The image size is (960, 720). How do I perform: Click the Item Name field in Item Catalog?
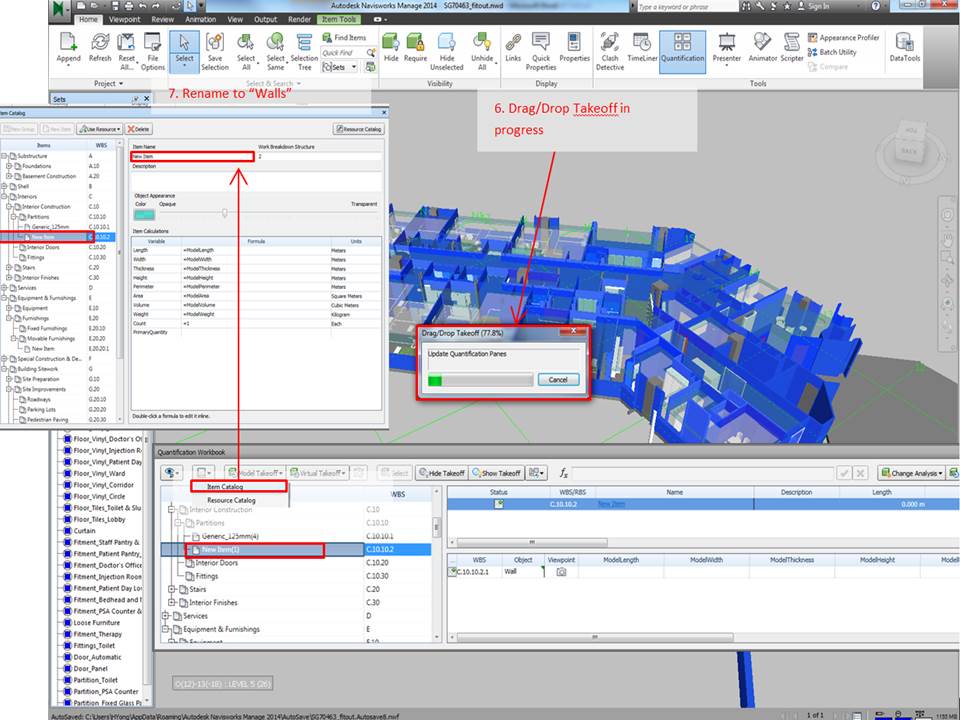[x=192, y=157]
